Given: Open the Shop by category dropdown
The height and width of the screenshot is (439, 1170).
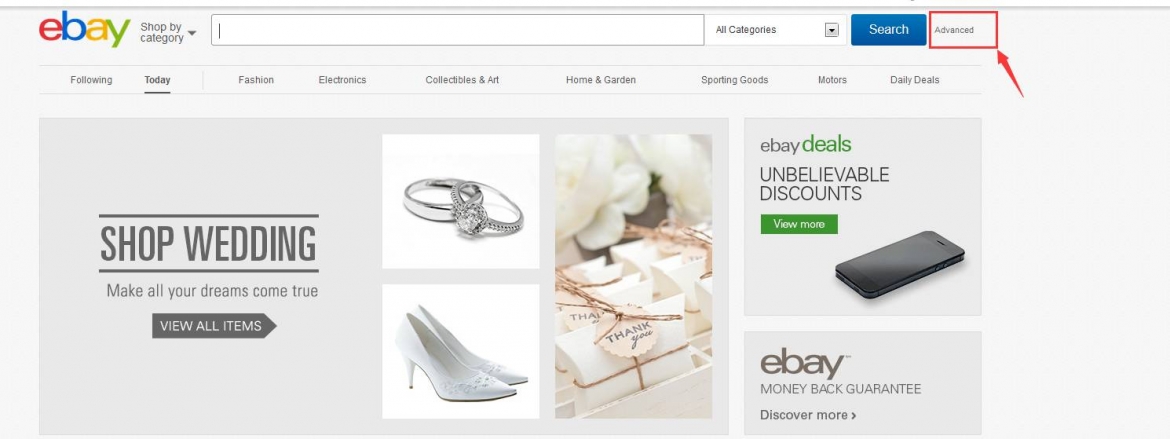Looking at the screenshot, I should point(168,32).
